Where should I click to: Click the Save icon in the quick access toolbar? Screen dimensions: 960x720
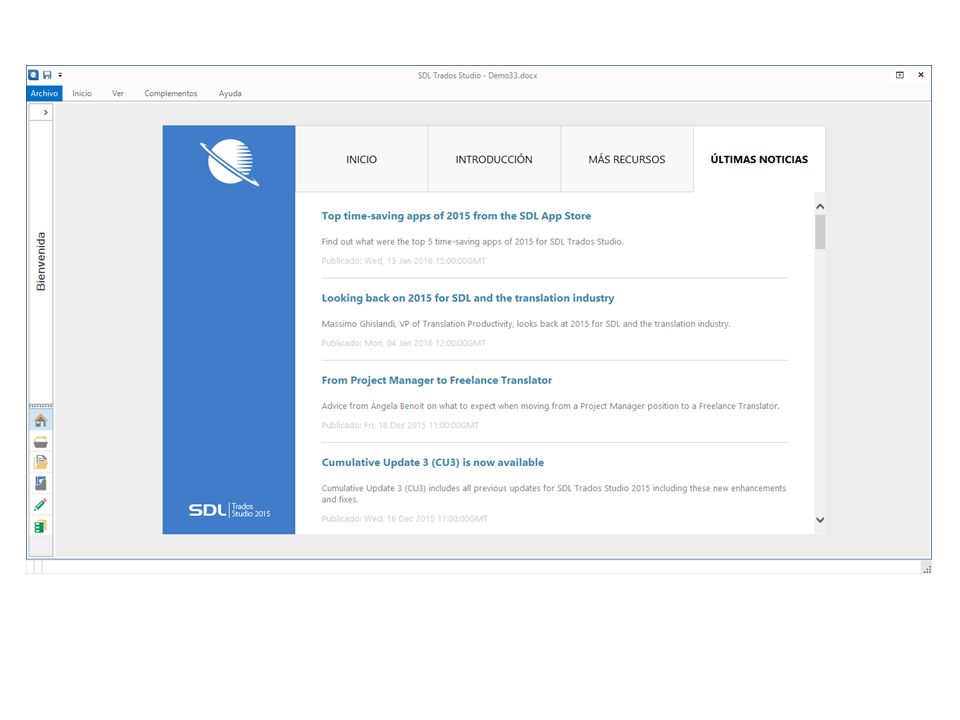(x=47, y=75)
